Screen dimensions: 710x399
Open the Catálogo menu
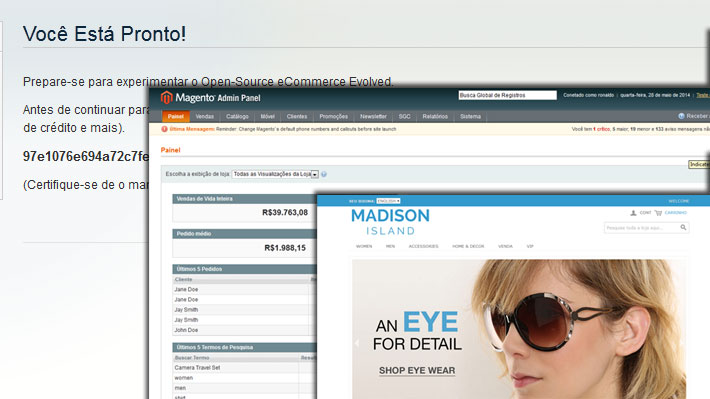coord(237,116)
